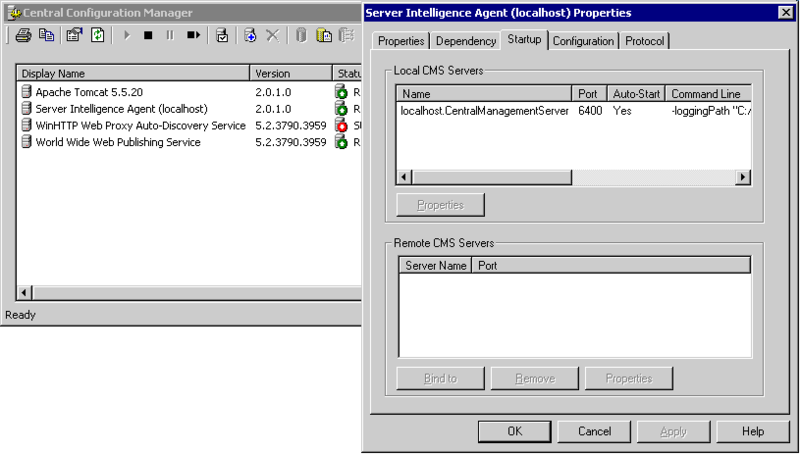This screenshot has width=800, height=454.
Task: Click the Print icon in Central Configuration Manager
Action: [x=23, y=35]
